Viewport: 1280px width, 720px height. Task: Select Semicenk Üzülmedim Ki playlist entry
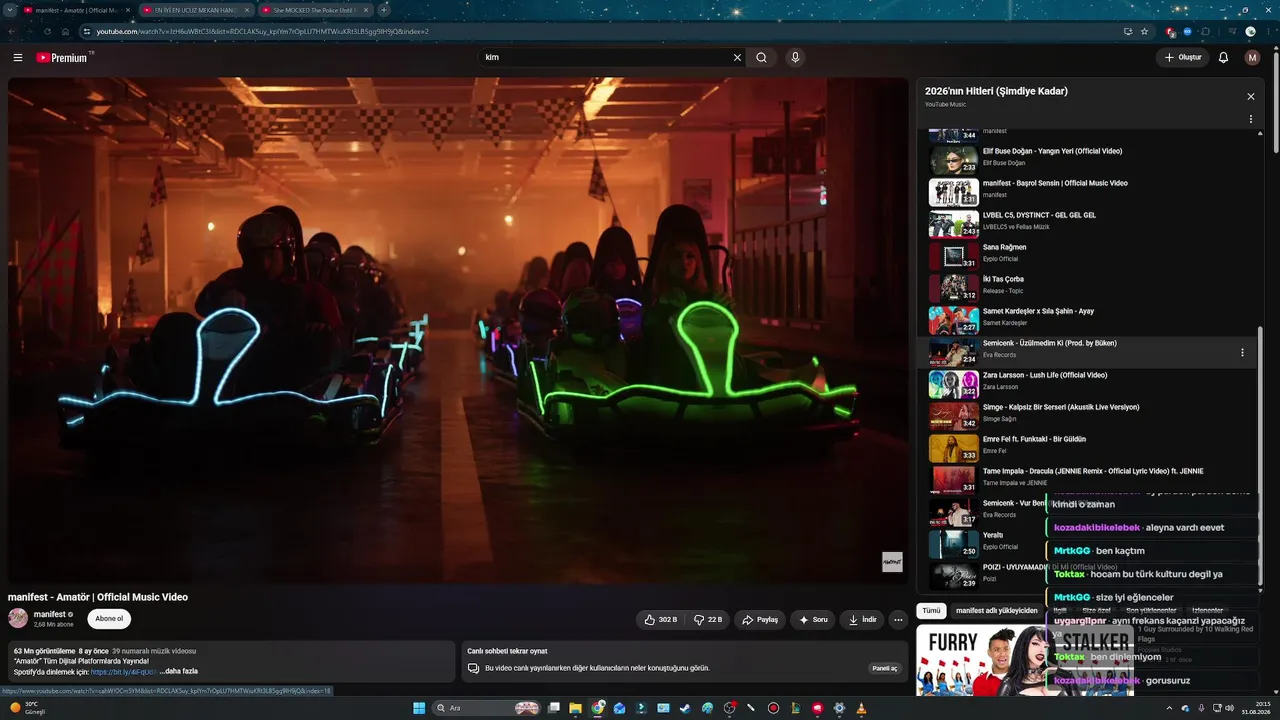(x=1086, y=352)
